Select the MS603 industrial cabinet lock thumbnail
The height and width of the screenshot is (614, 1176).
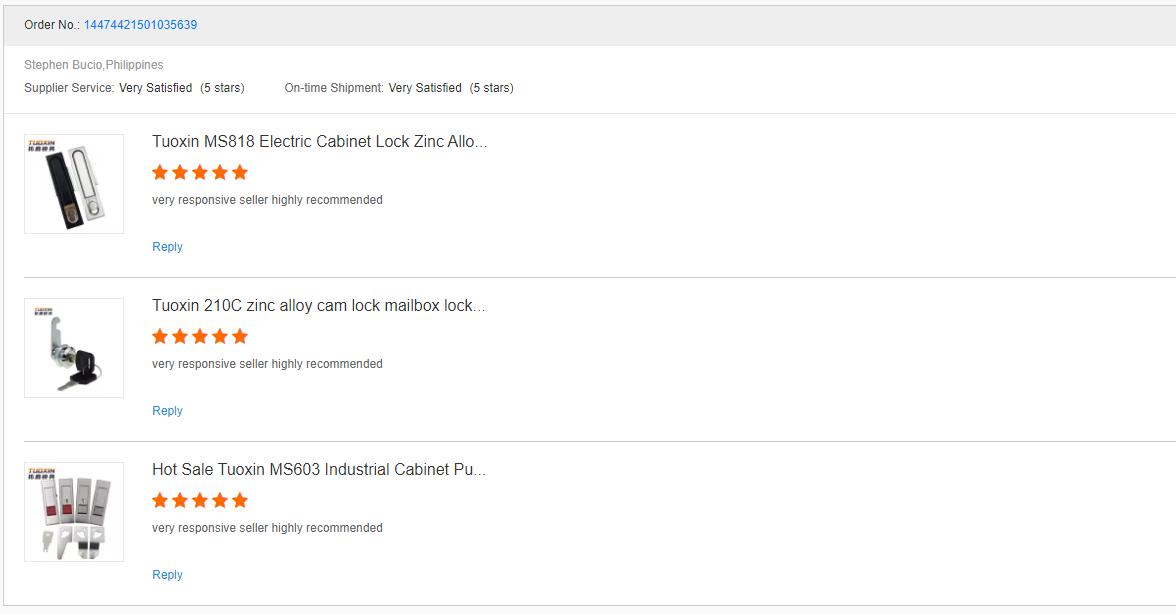click(74, 512)
